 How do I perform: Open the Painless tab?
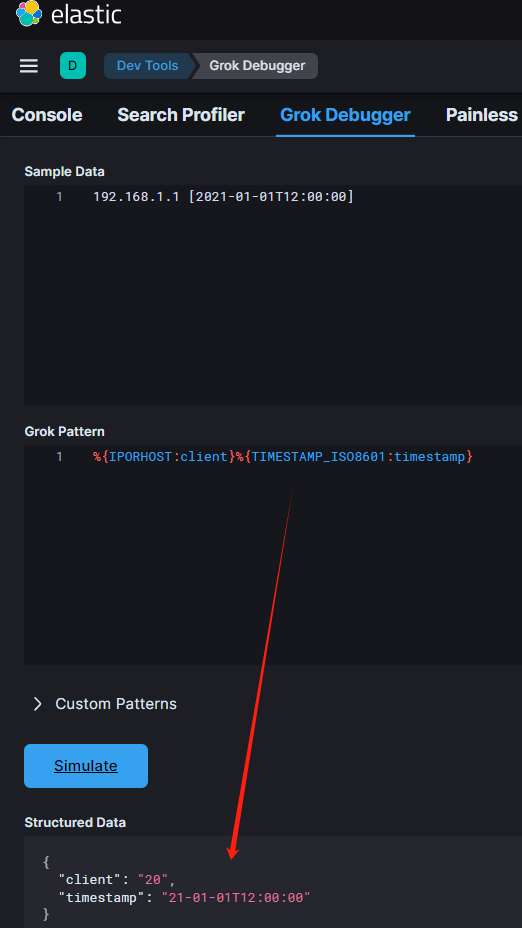482,115
